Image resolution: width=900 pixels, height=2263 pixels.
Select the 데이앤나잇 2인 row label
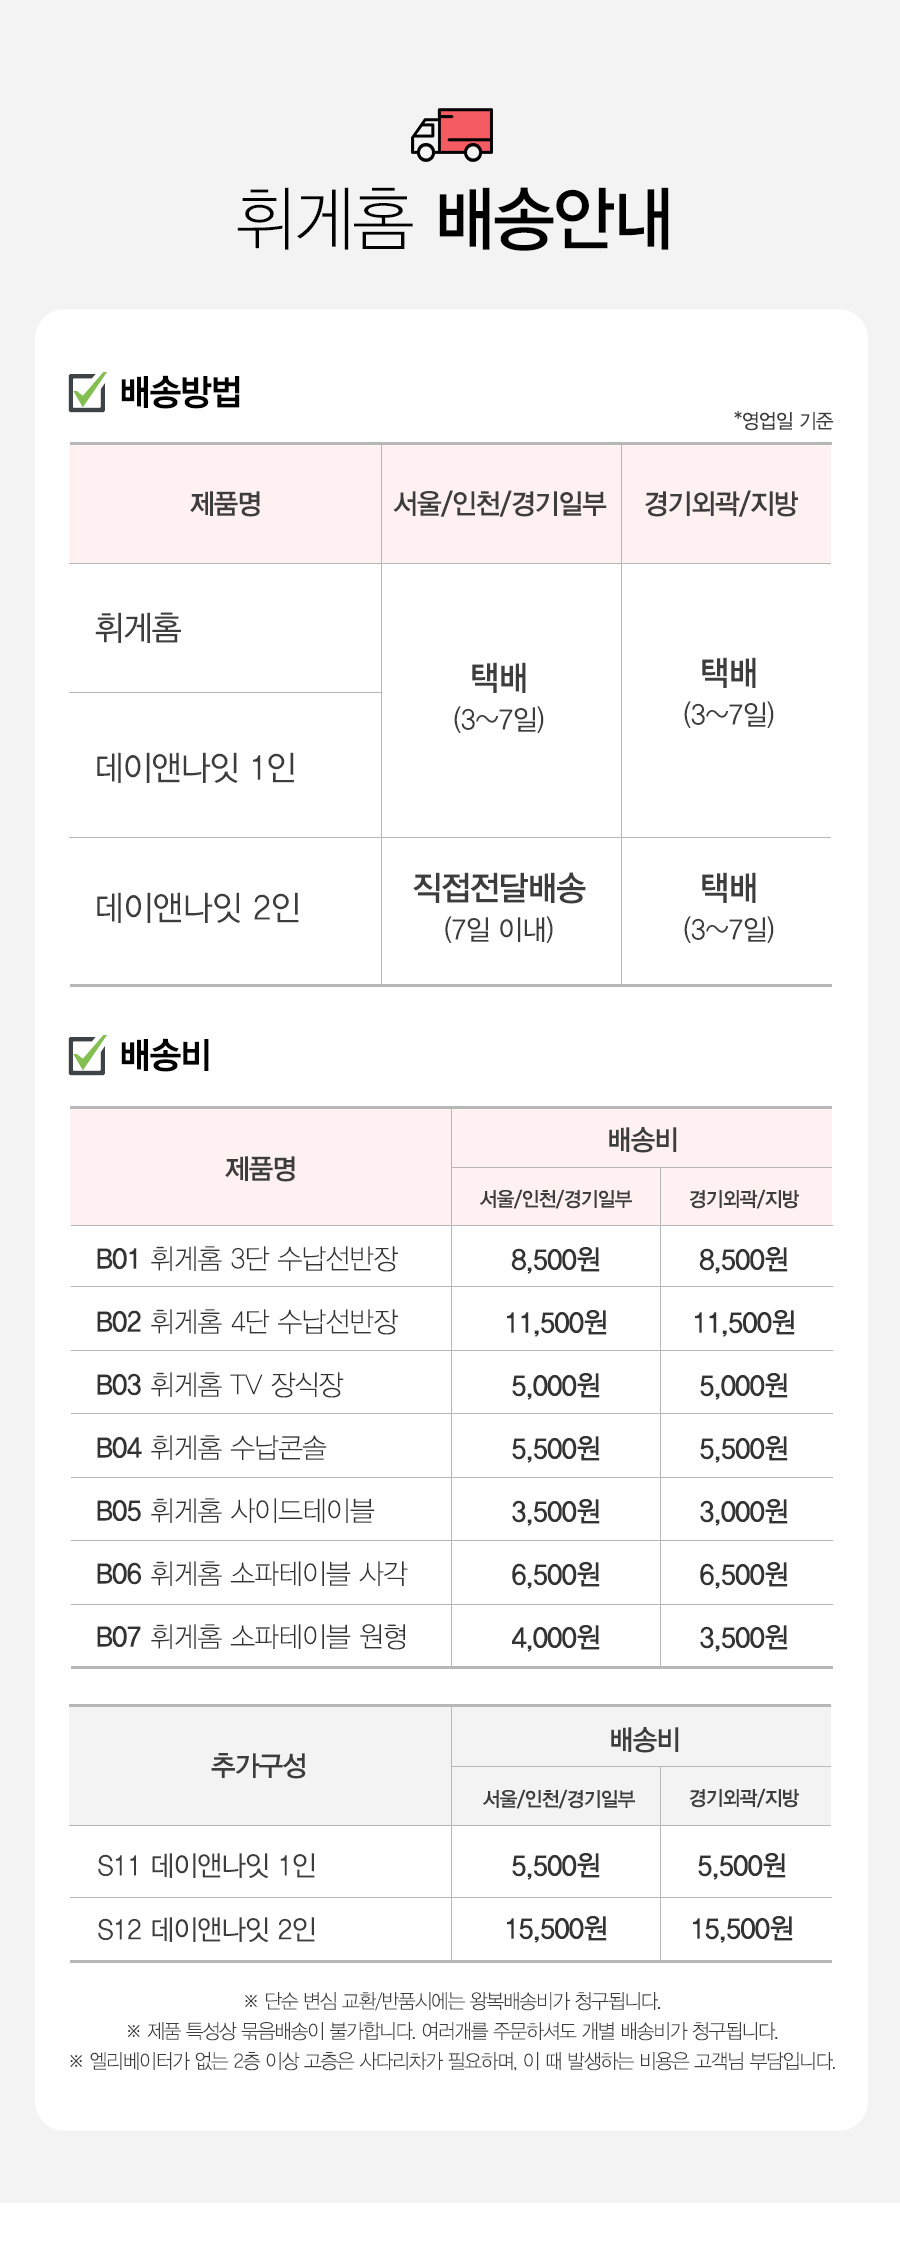[198, 908]
